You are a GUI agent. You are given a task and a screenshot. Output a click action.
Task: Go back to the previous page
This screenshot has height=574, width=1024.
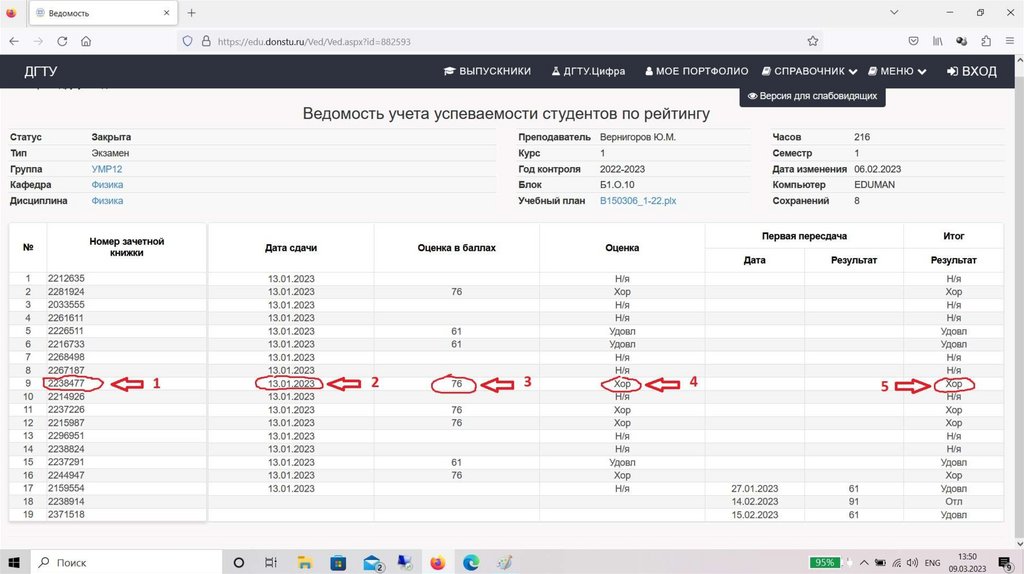(x=14, y=42)
